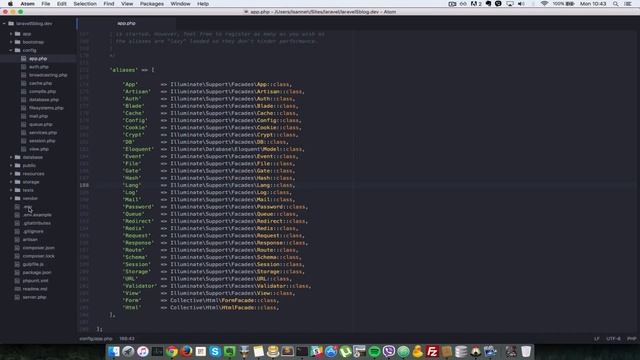Open filesystems.php file
The height and width of the screenshot is (360, 640).
(46, 108)
